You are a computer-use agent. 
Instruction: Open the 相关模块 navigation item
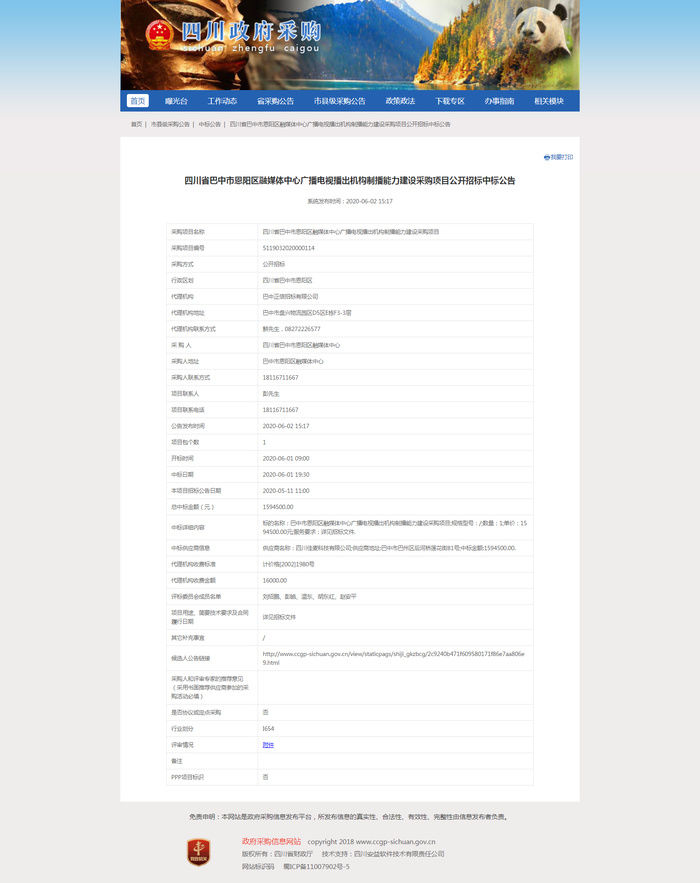tap(549, 101)
